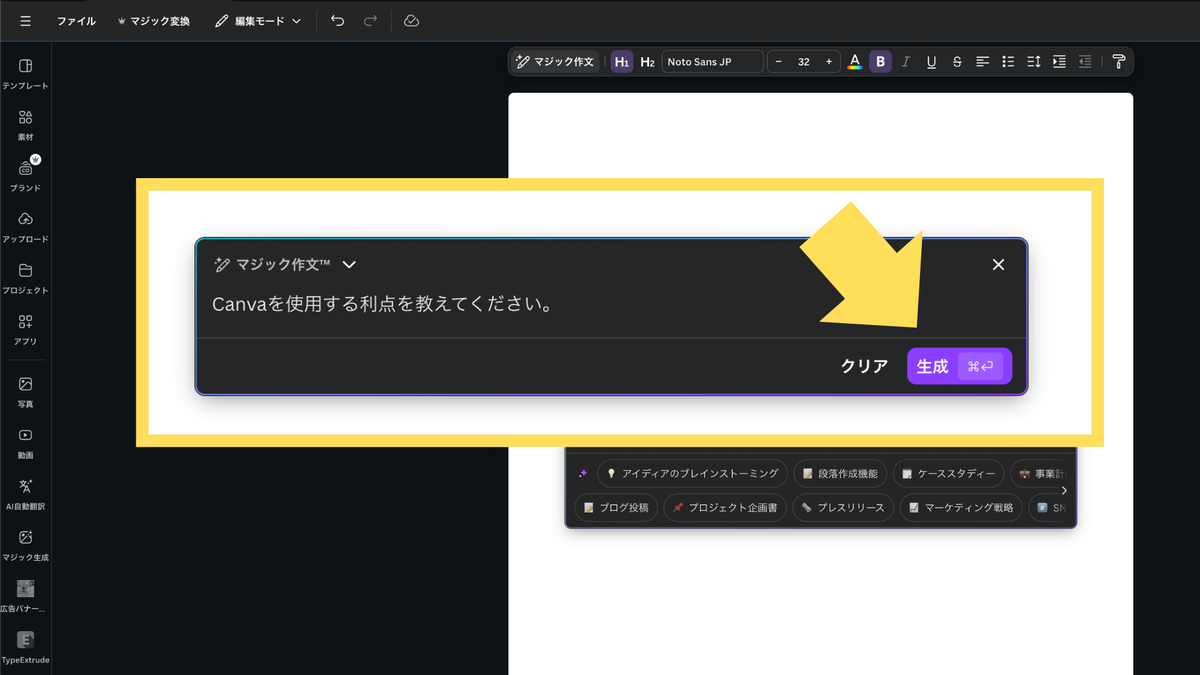Click the font size value 32
The width and height of the screenshot is (1200, 675).
pyautogui.click(x=804, y=62)
